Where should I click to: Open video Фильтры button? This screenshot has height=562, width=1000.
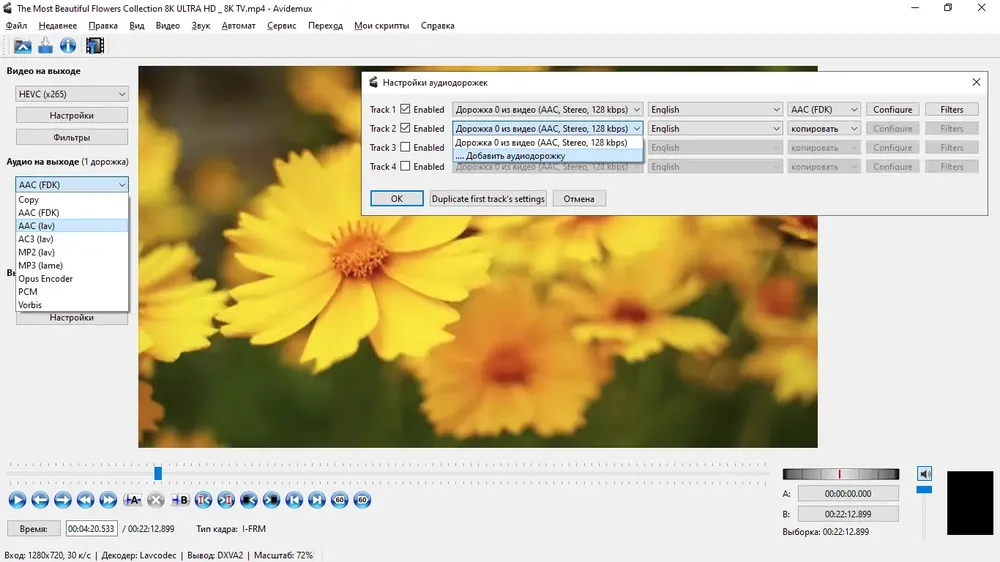pos(71,137)
